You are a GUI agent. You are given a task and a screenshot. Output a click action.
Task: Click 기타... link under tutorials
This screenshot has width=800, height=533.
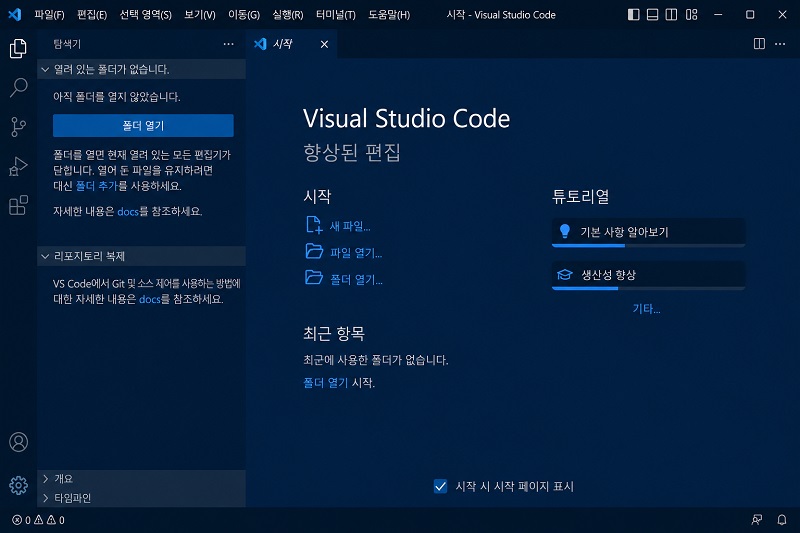(x=646, y=309)
